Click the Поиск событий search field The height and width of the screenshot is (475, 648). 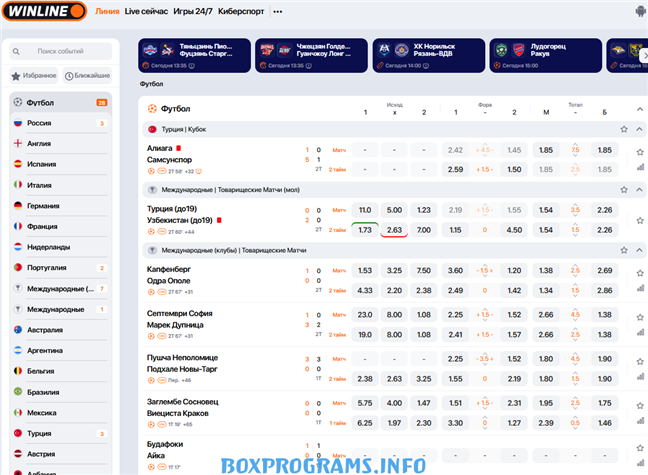60,51
